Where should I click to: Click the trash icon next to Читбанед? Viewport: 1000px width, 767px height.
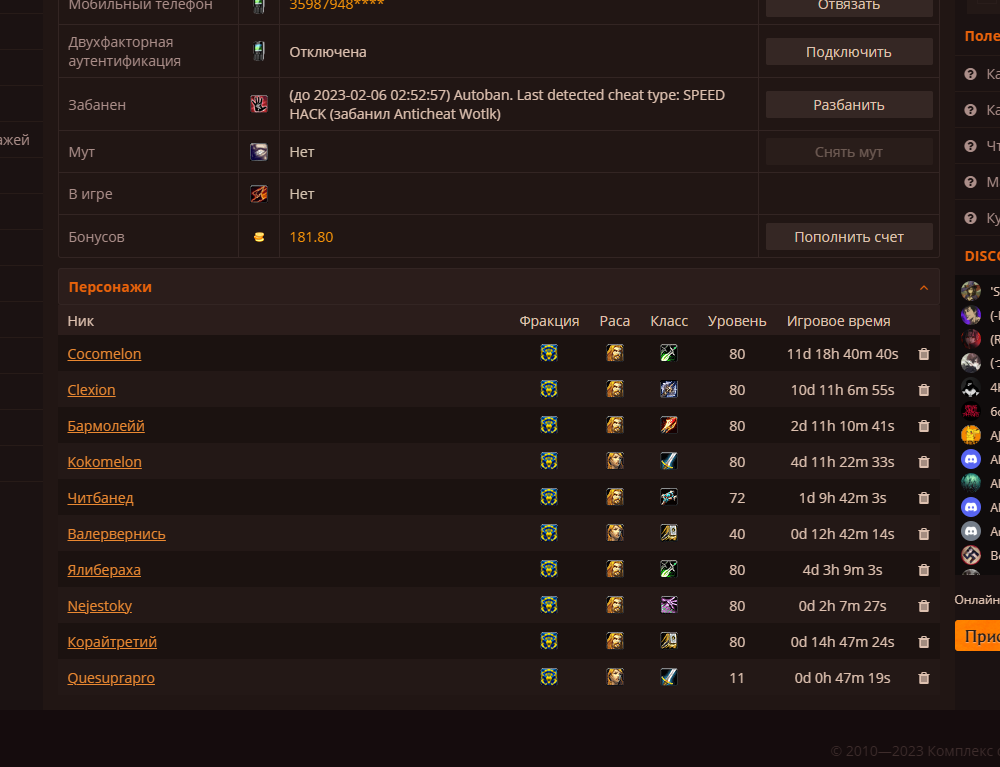924,498
